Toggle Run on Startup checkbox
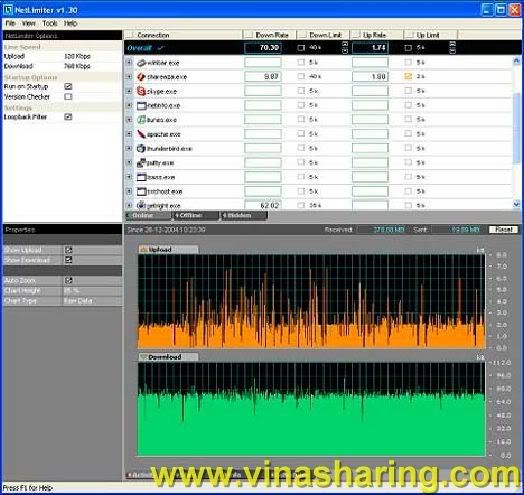This screenshot has height=495, width=524. (x=68, y=87)
